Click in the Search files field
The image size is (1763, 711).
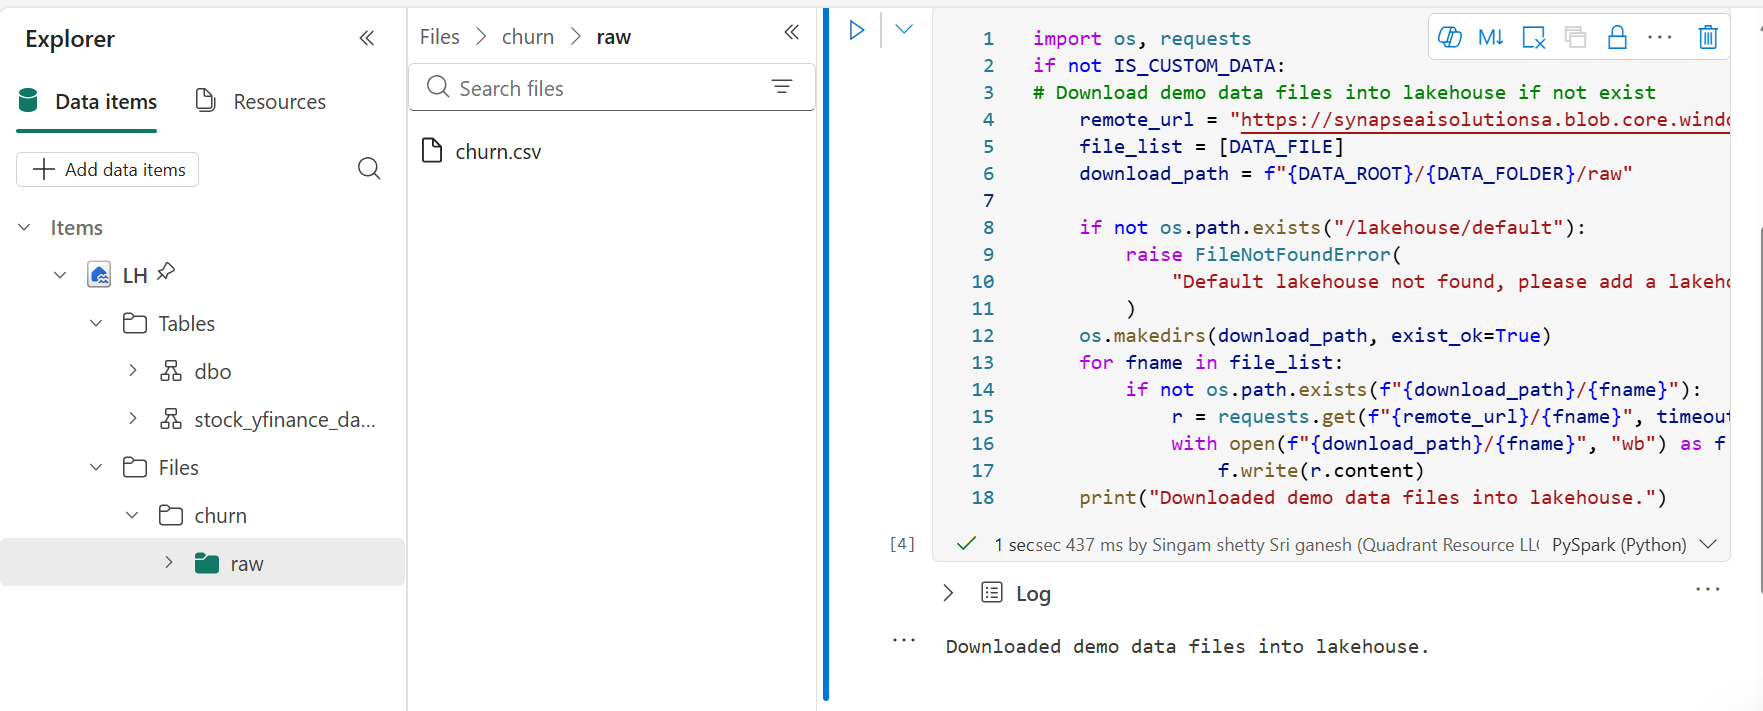[612, 87]
